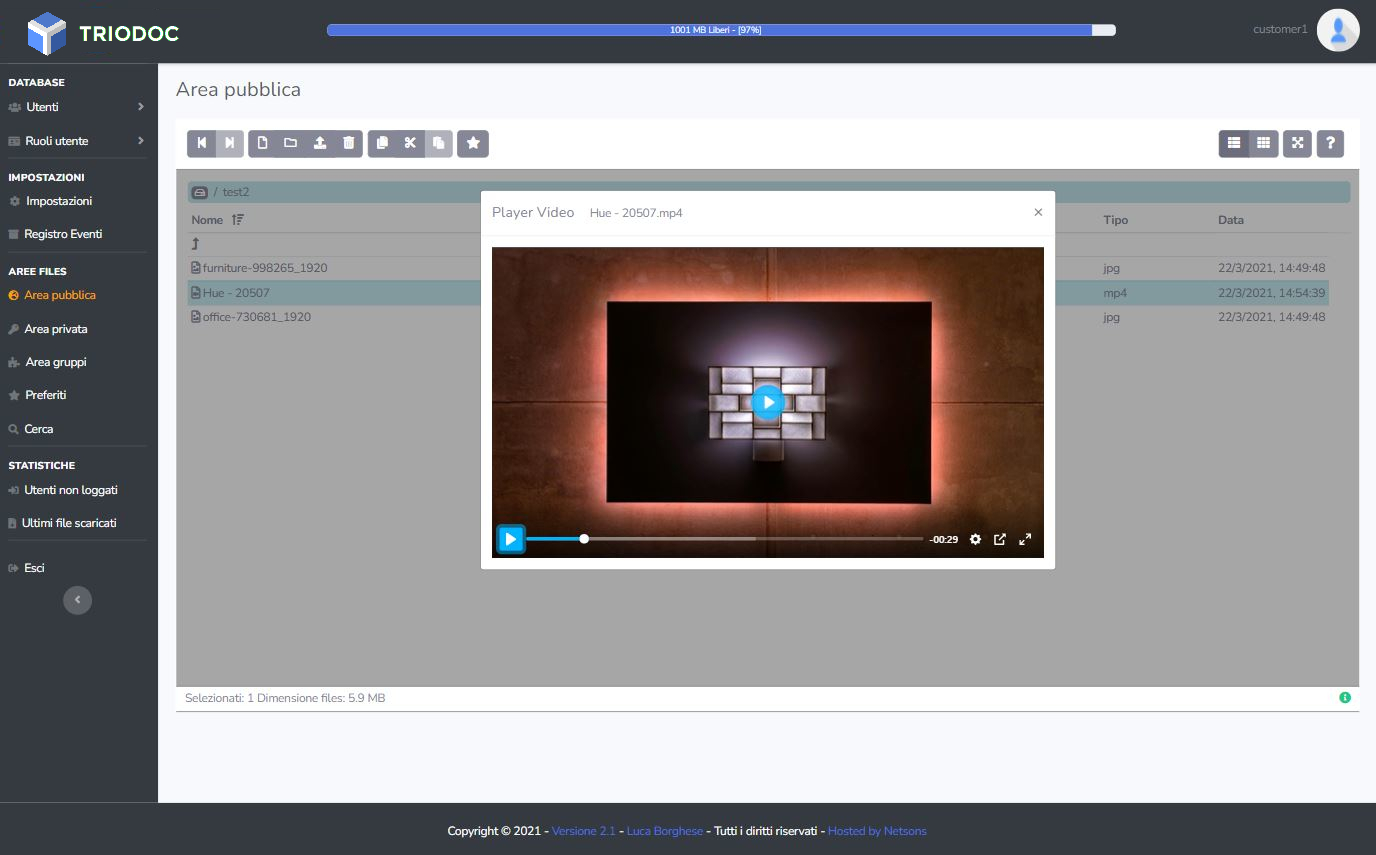Click the root drive icon in breadcrumb

[199, 192]
